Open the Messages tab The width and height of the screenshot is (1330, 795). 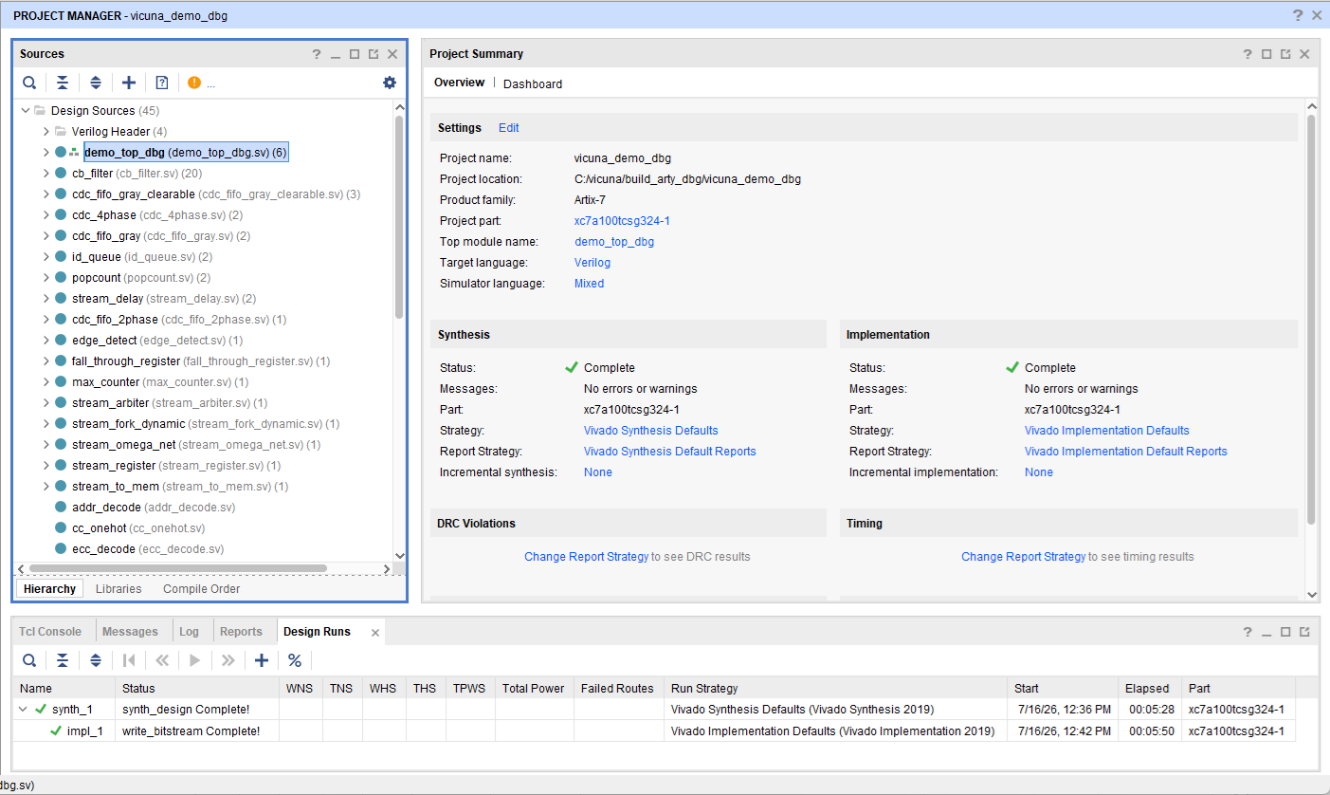click(130, 632)
